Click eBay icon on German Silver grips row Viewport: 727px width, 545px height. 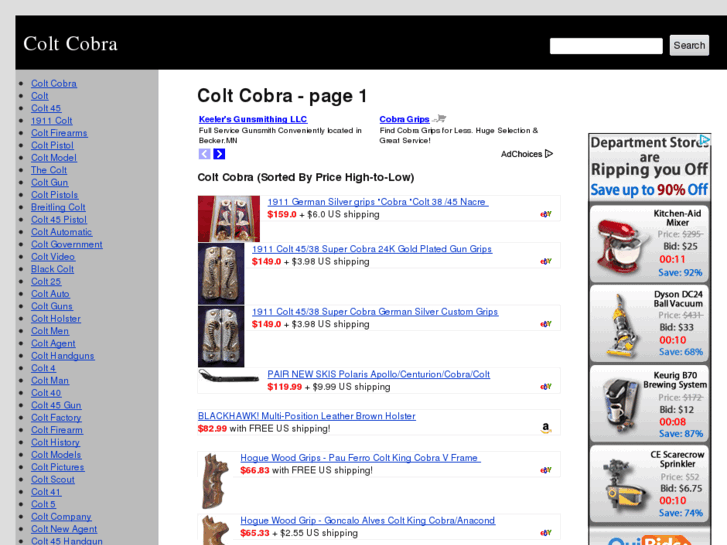(x=546, y=214)
